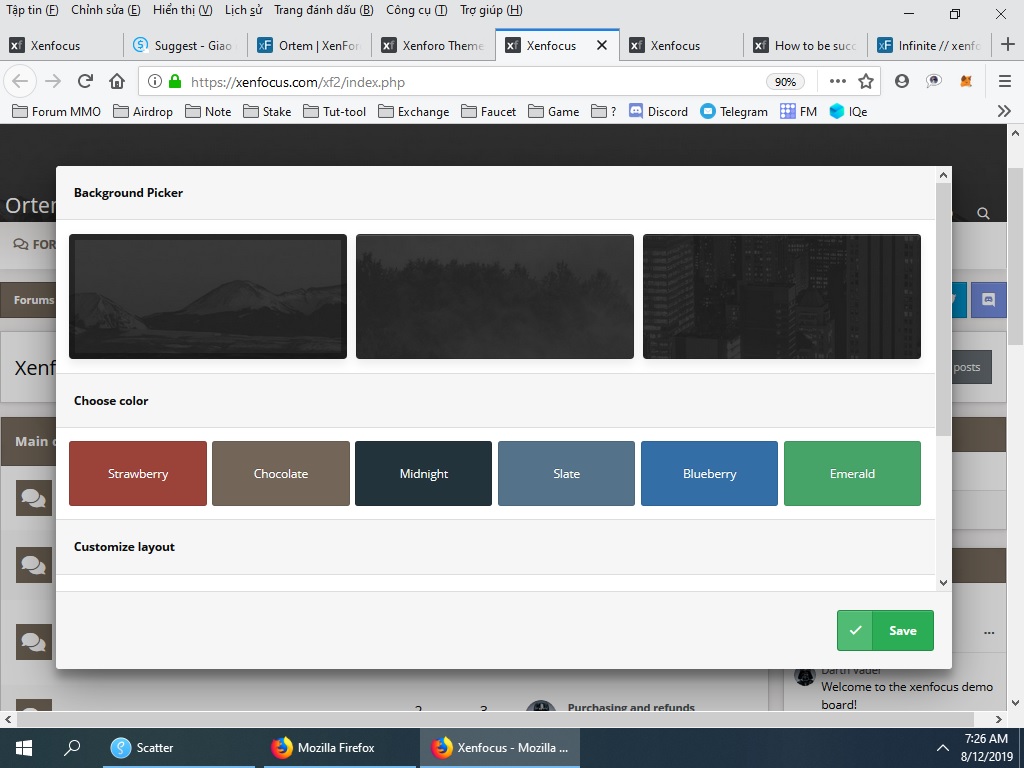Open the Firefox hamburger menu

1005,81
